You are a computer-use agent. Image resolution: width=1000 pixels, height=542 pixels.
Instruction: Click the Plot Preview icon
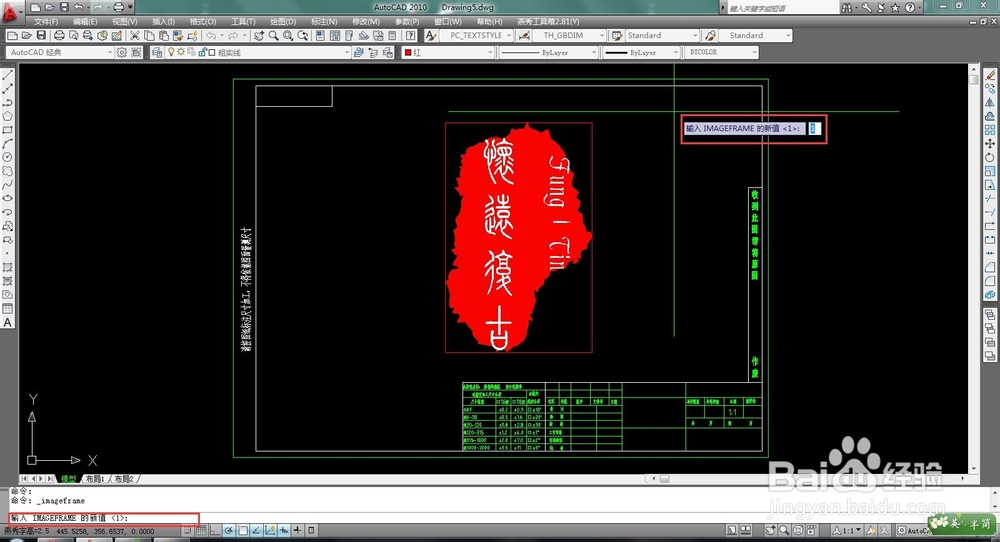73,36
